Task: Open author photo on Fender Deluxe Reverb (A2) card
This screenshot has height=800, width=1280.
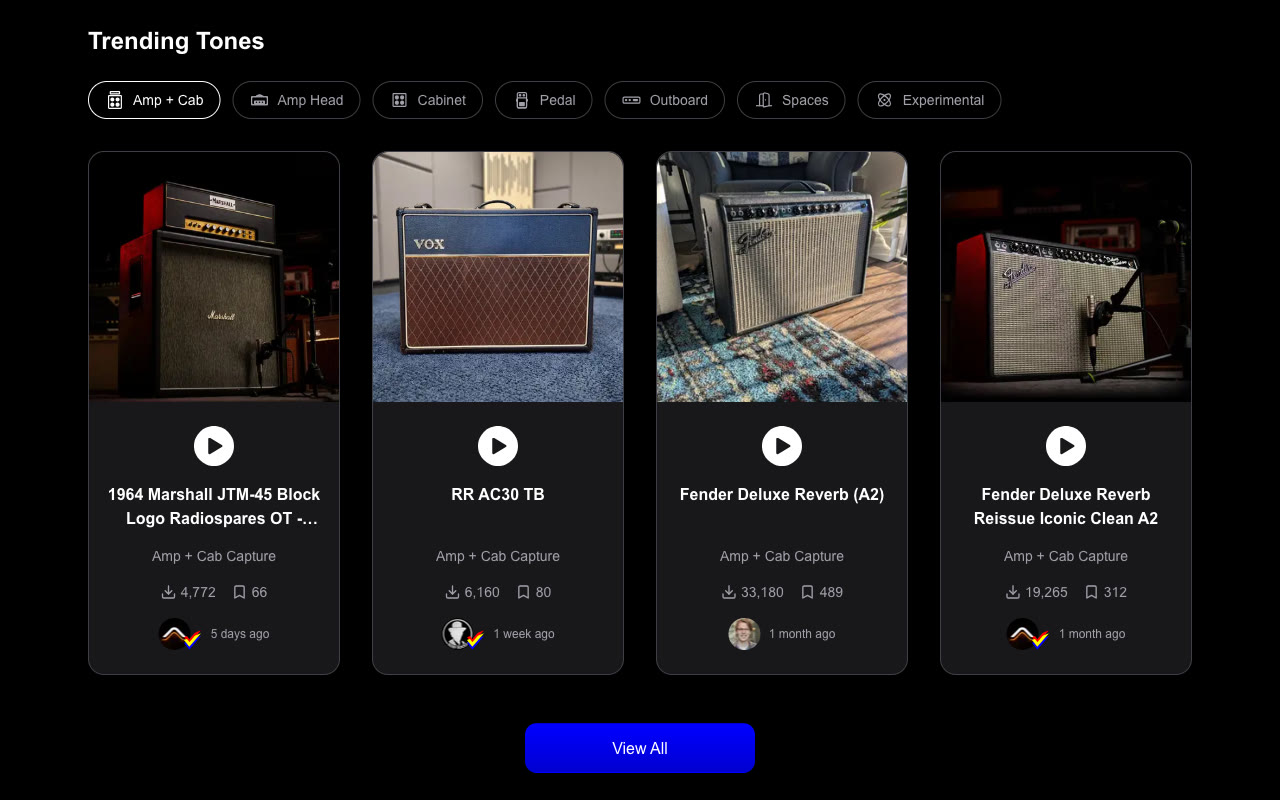Action: [744, 634]
